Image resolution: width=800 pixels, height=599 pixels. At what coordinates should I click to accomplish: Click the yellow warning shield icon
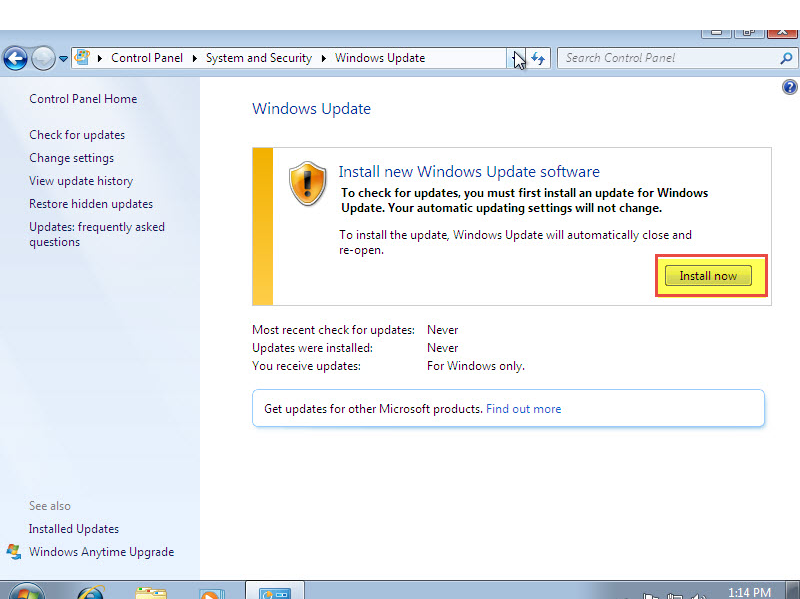308,184
